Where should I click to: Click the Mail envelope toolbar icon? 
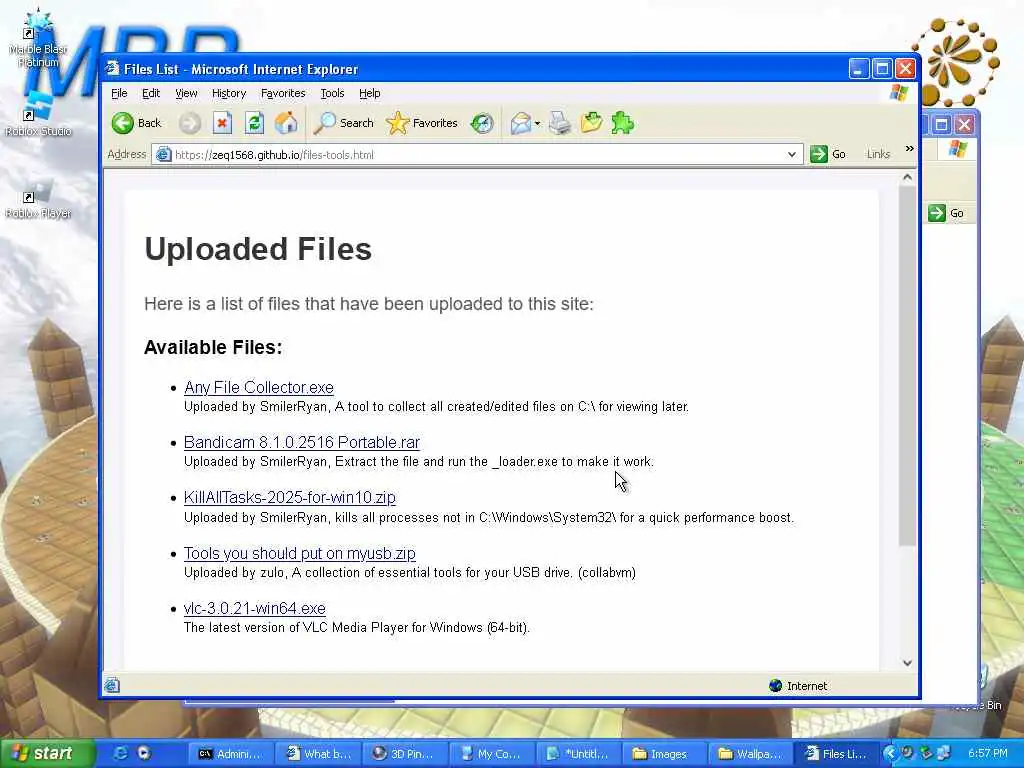coord(520,123)
